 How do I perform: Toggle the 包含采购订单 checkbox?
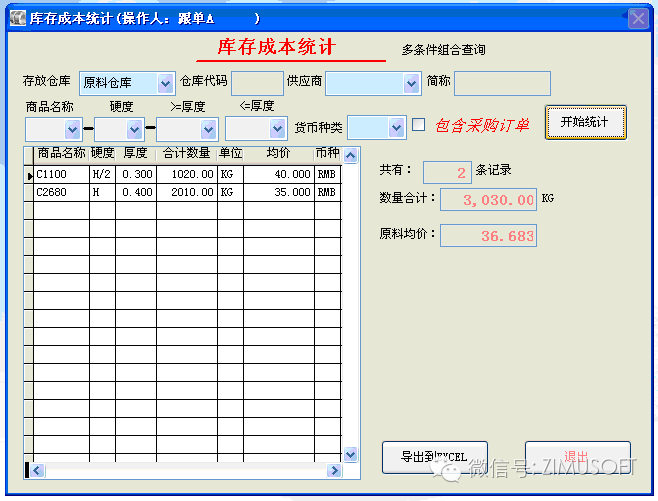click(x=419, y=125)
